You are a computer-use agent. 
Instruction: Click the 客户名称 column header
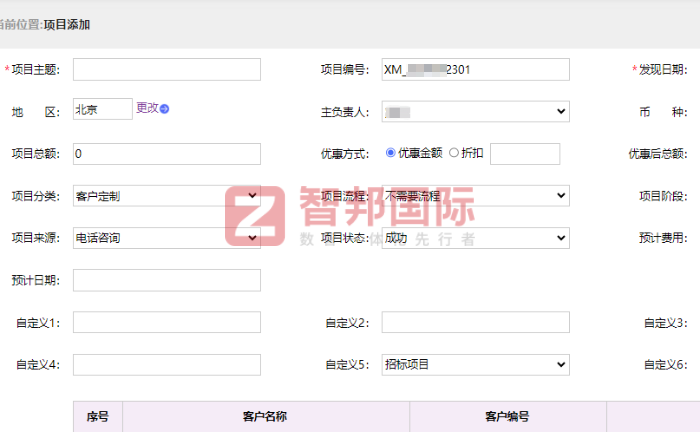point(264,417)
